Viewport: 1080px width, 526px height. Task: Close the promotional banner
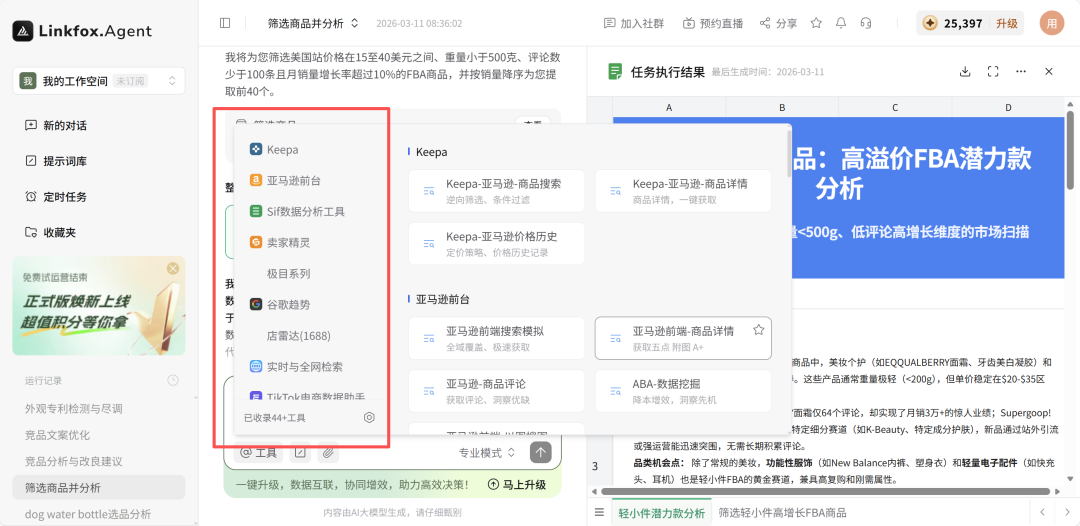(173, 268)
